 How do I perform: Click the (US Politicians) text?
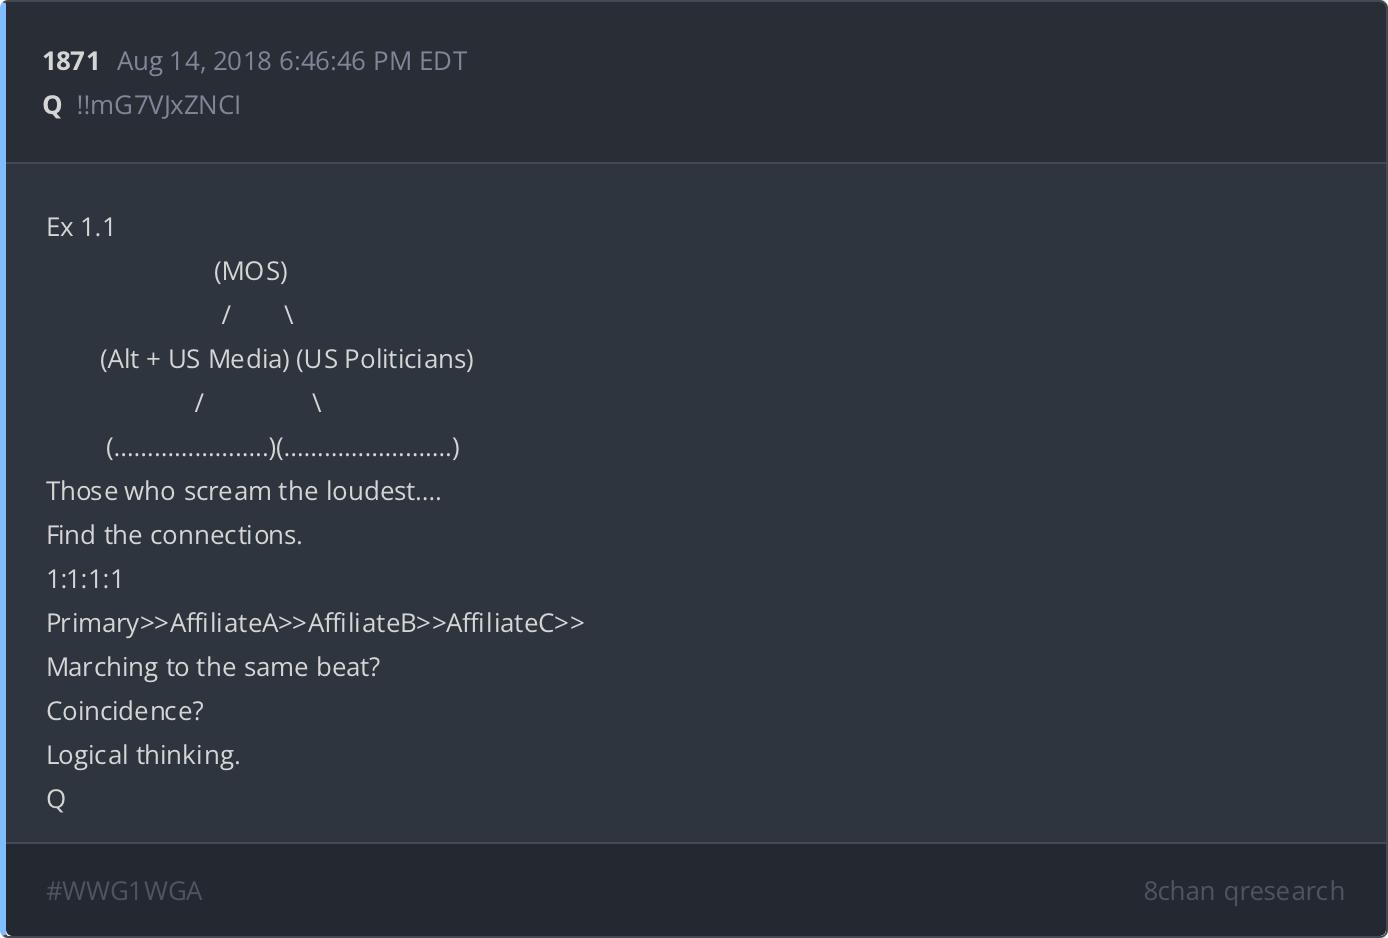pos(385,359)
